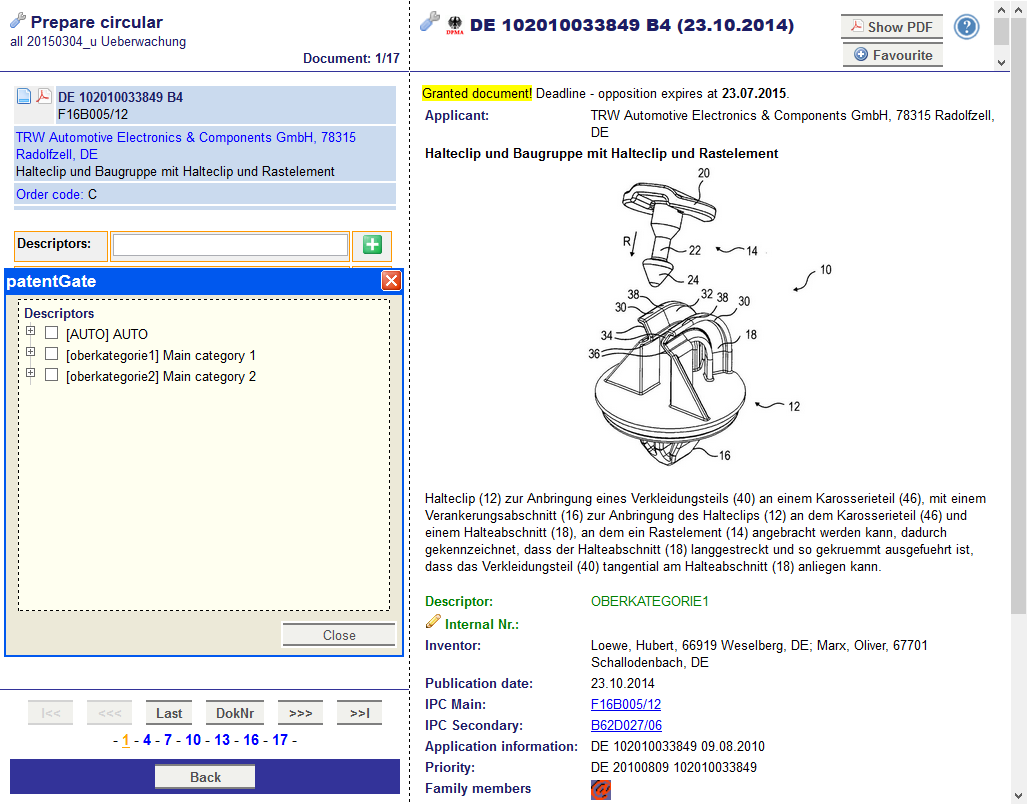
Task: Open page link 17
Action: click(x=280, y=740)
